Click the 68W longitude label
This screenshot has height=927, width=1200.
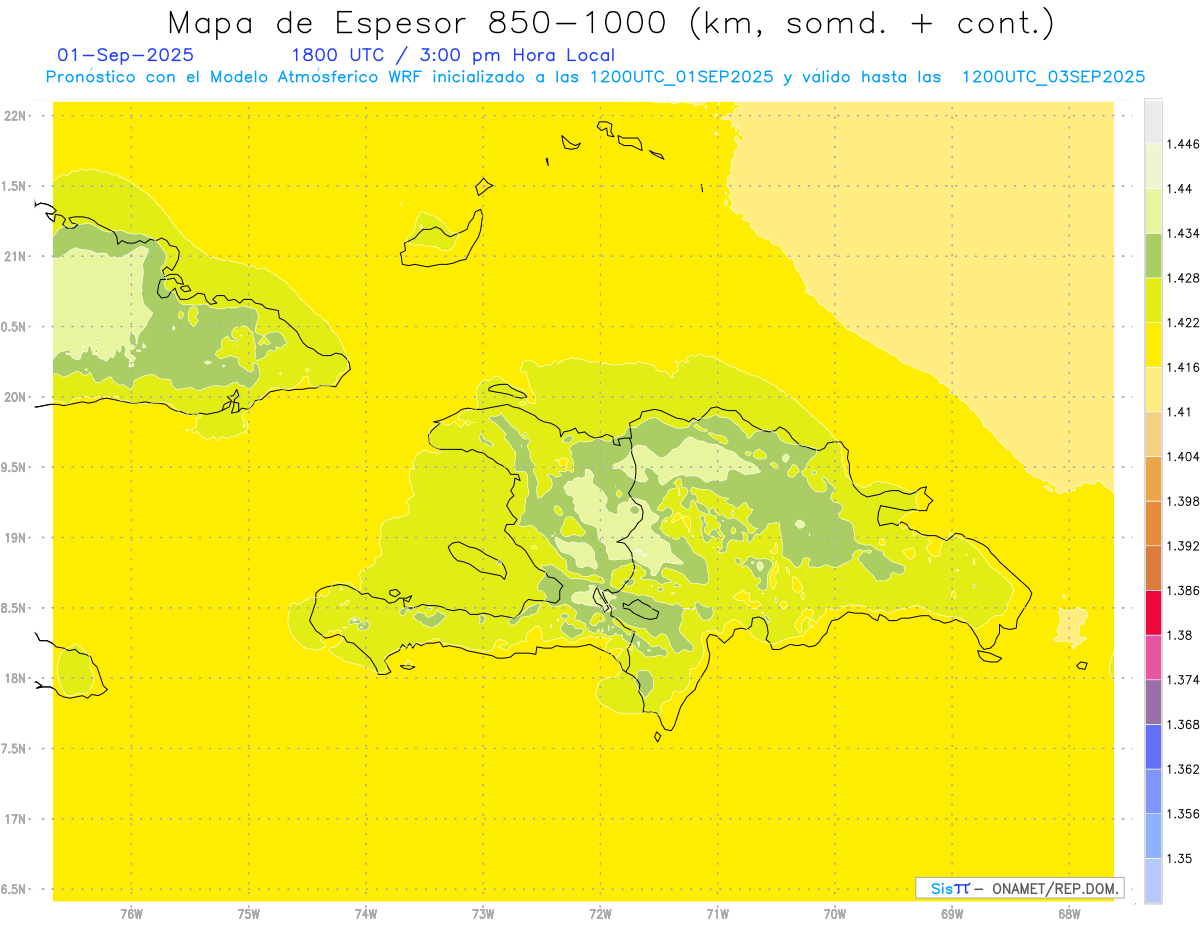point(1069,913)
